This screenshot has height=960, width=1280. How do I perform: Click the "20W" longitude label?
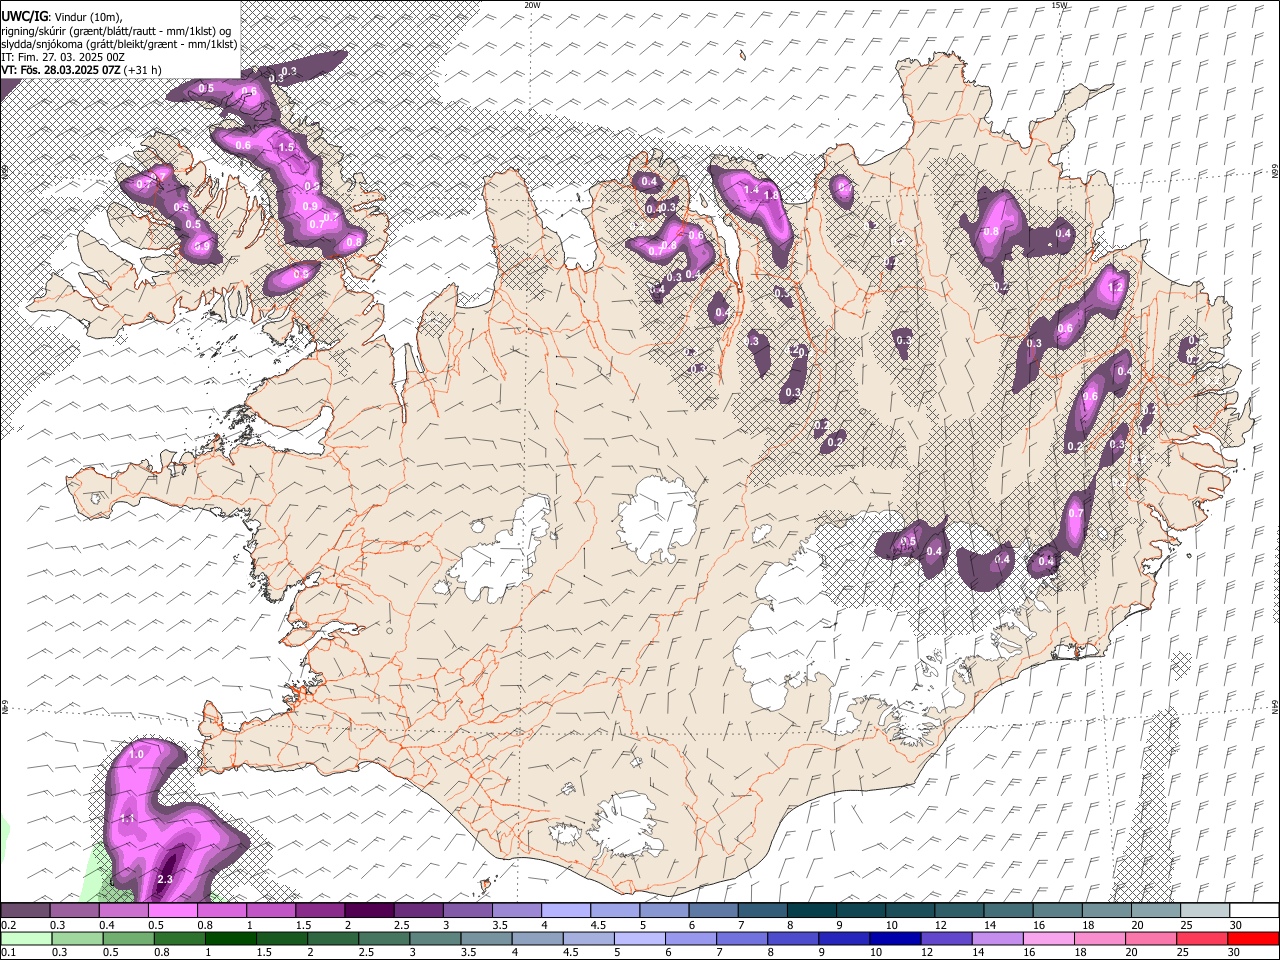coord(532,5)
